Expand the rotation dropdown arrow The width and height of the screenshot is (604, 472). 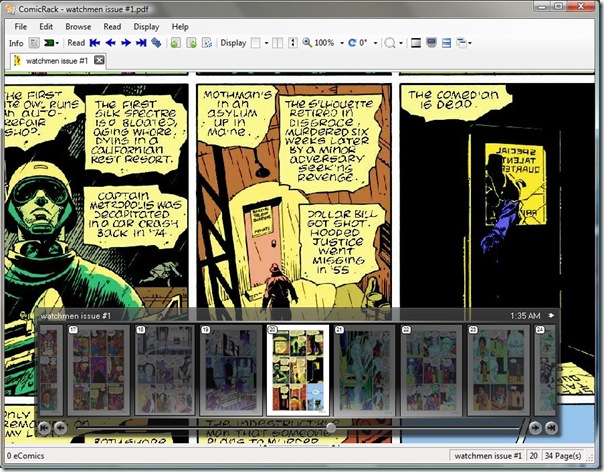[375, 43]
